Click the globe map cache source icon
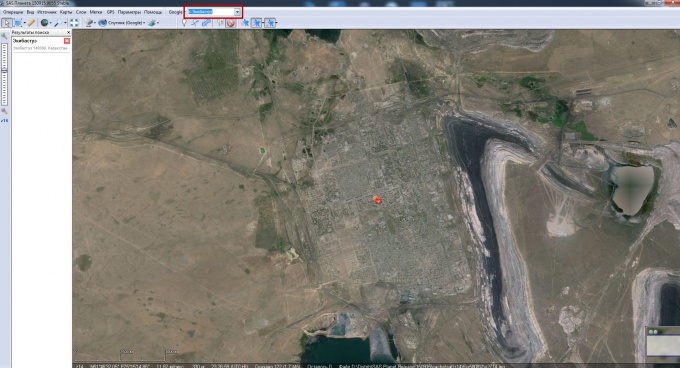680x368 pixels. click(44, 23)
